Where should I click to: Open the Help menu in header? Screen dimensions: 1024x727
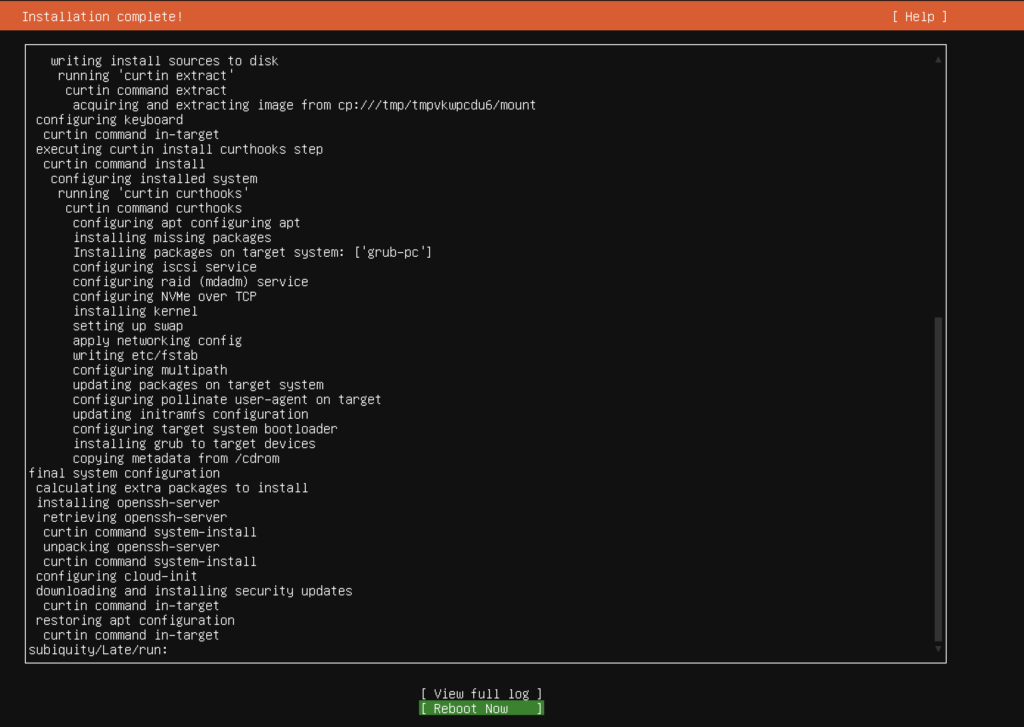coord(919,17)
